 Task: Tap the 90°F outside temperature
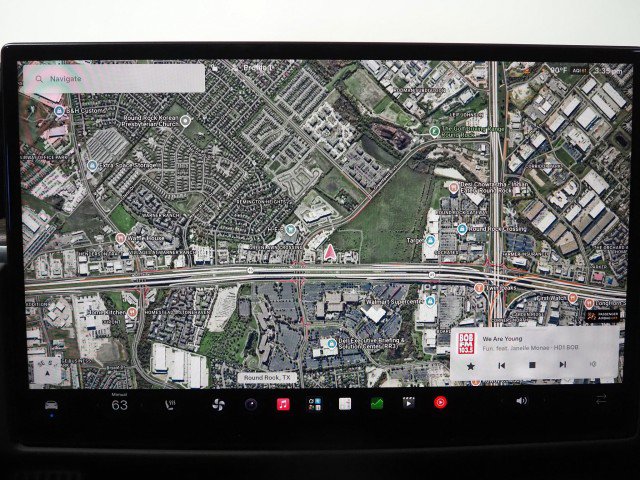[558, 70]
